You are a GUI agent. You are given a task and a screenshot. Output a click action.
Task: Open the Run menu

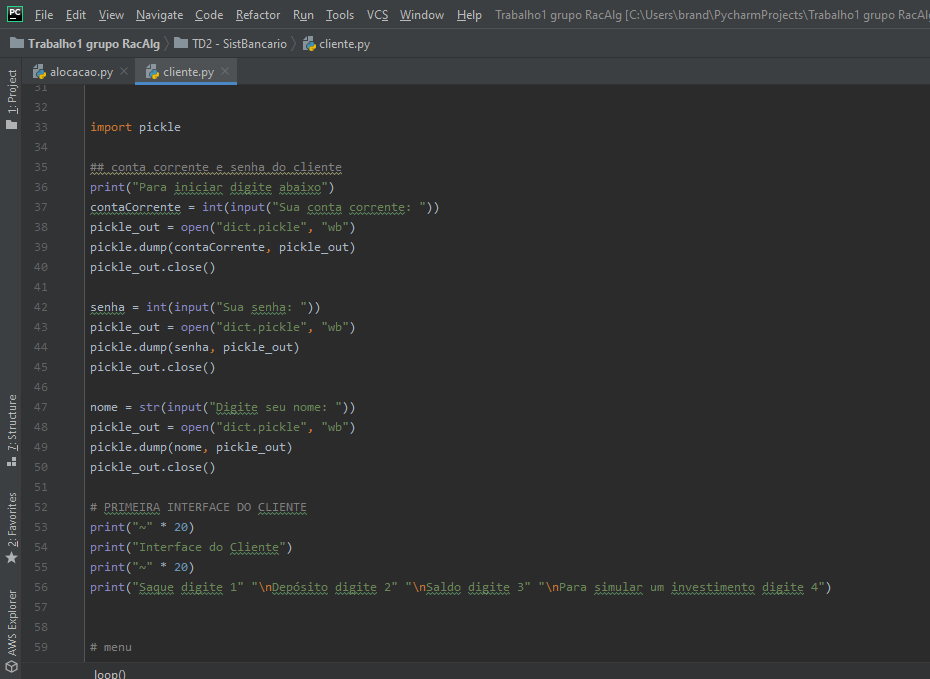tap(303, 15)
